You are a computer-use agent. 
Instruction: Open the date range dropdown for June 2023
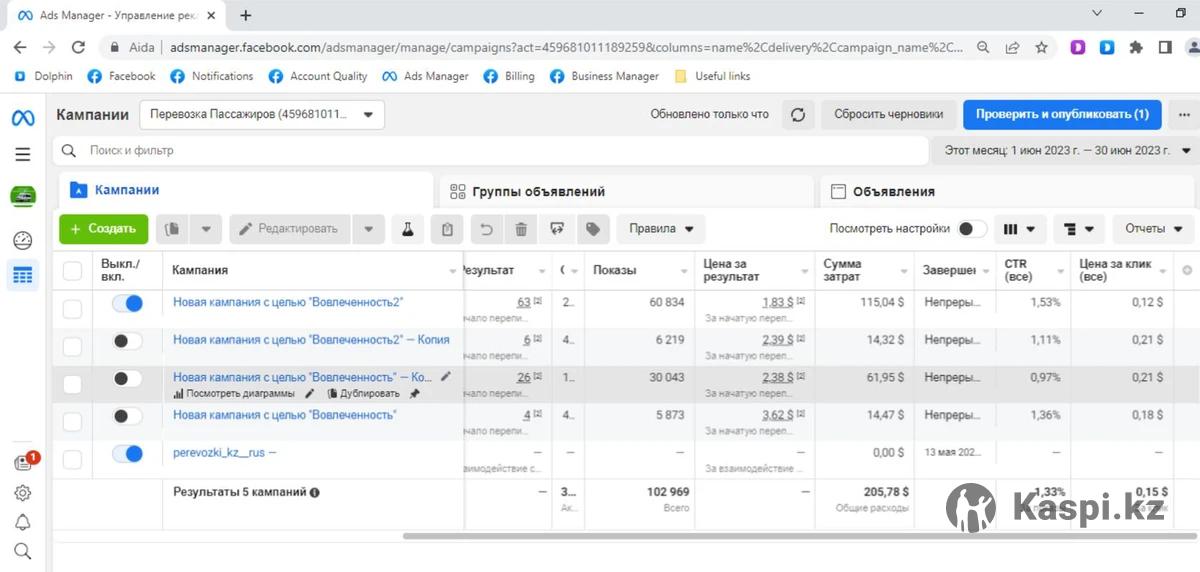coord(1067,151)
